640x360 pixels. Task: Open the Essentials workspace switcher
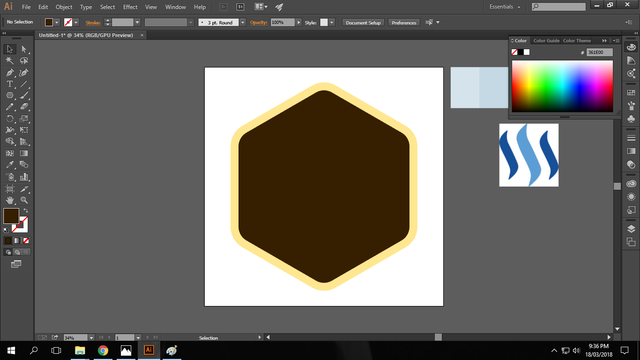tap(505, 7)
